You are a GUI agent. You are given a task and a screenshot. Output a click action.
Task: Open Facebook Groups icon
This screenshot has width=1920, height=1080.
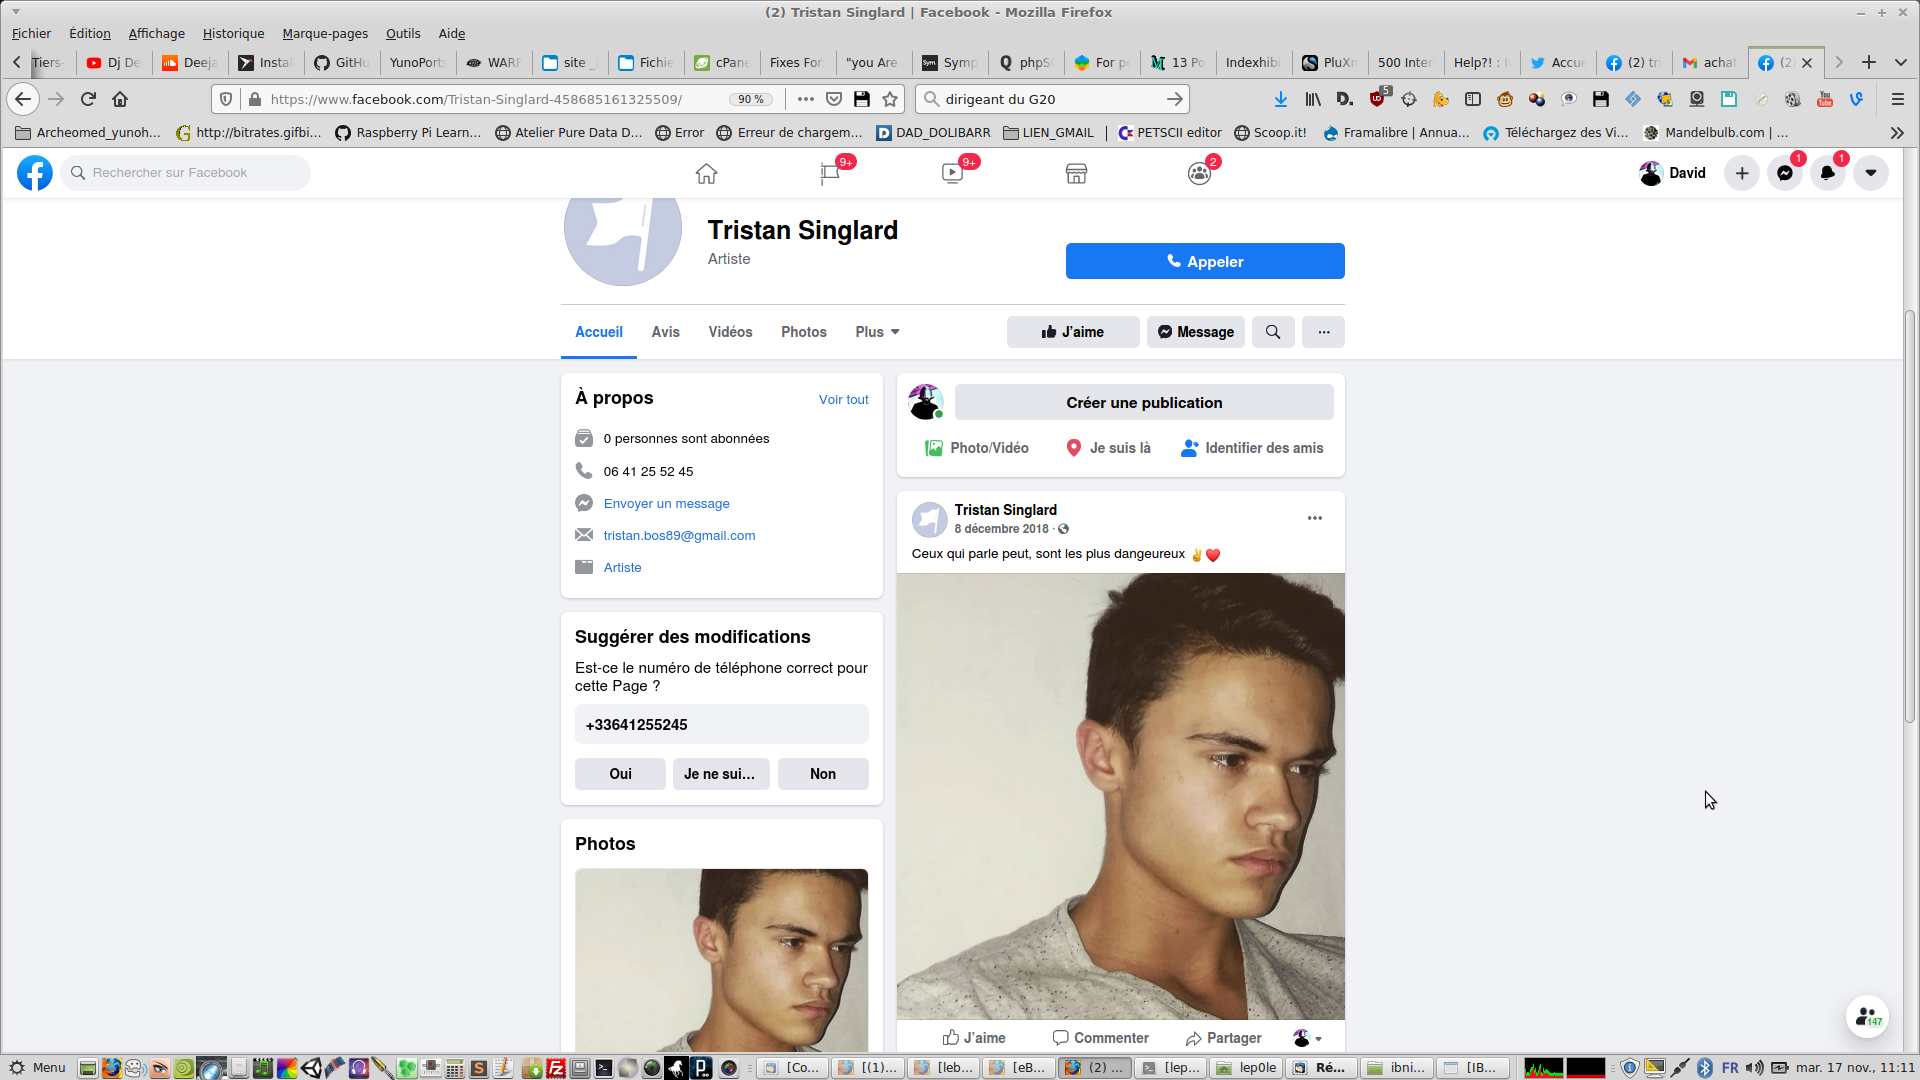tap(1199, 173)
